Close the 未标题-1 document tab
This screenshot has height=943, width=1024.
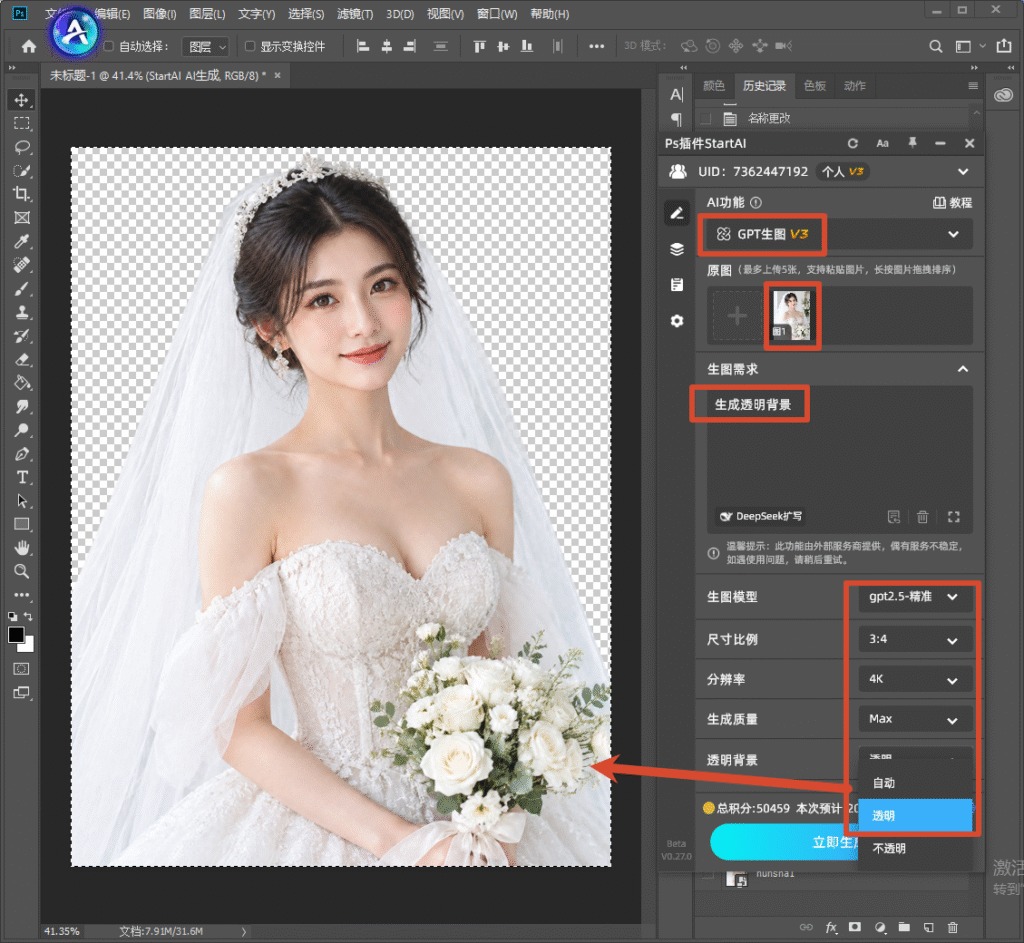coord(278,76)
